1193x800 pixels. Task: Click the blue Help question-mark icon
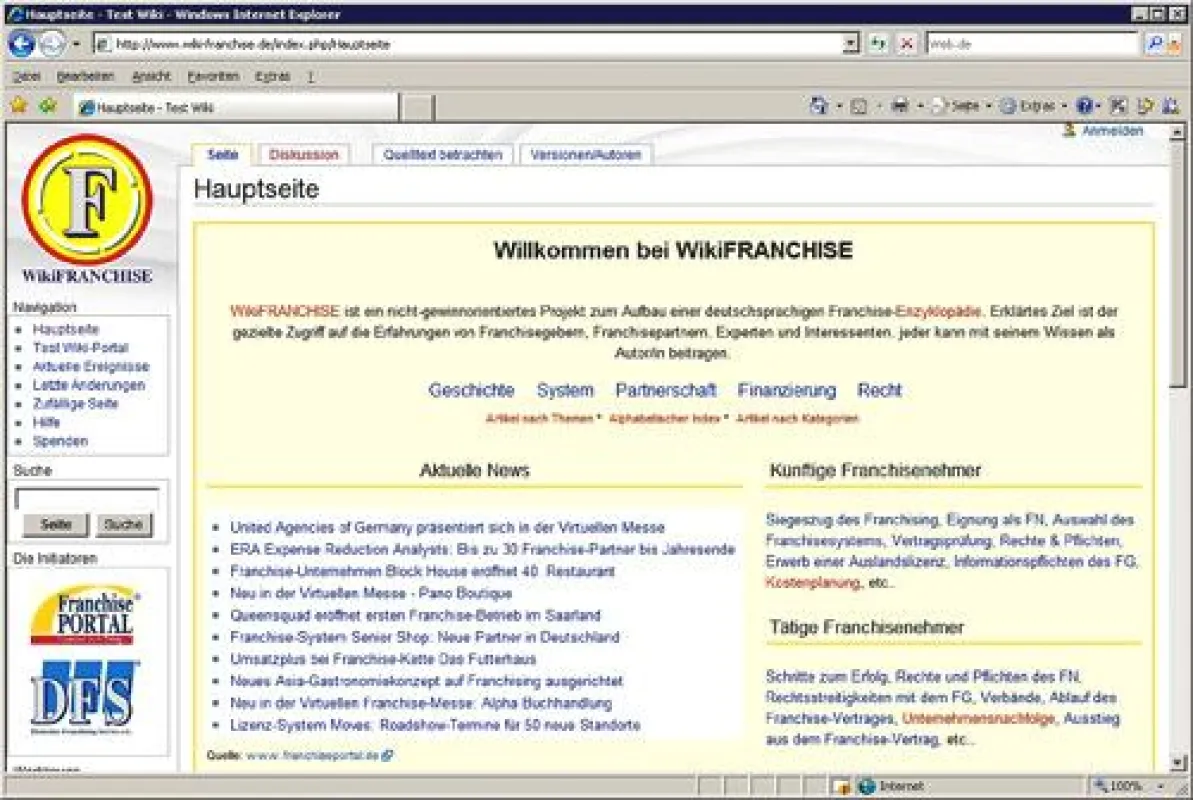pyautogui.click(x=1085, y=106)
